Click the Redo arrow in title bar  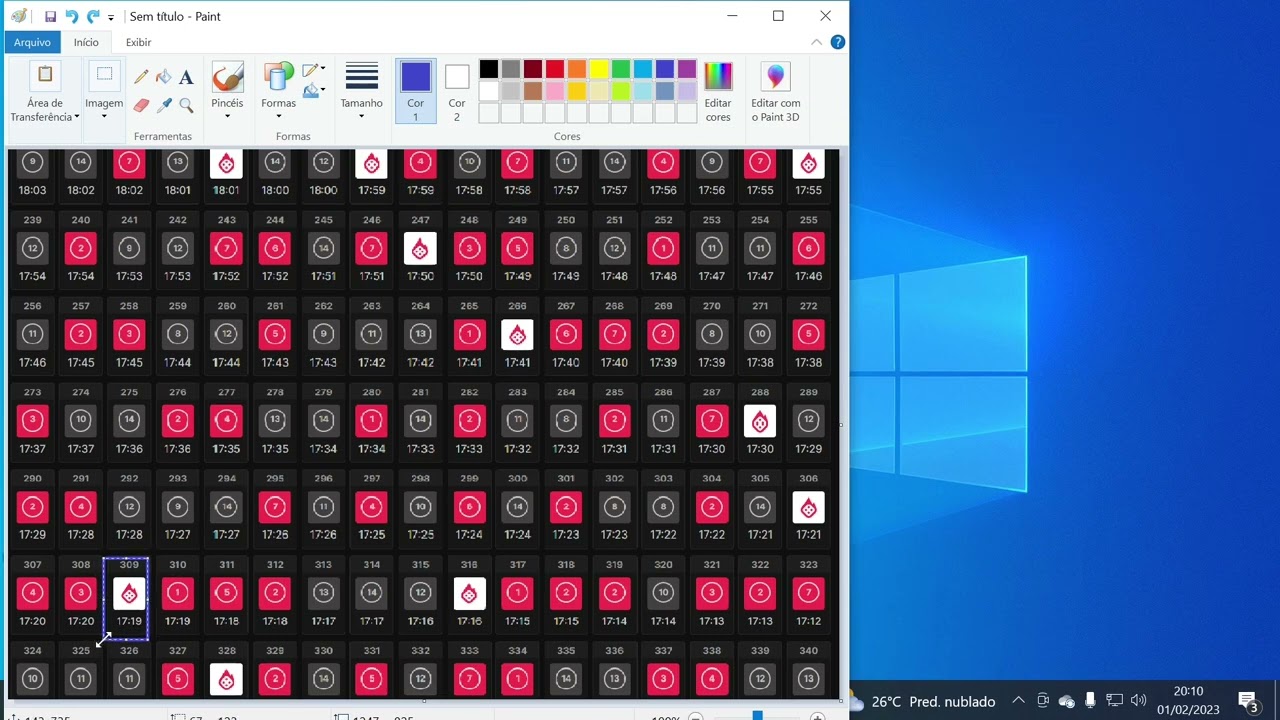[92, 17]
